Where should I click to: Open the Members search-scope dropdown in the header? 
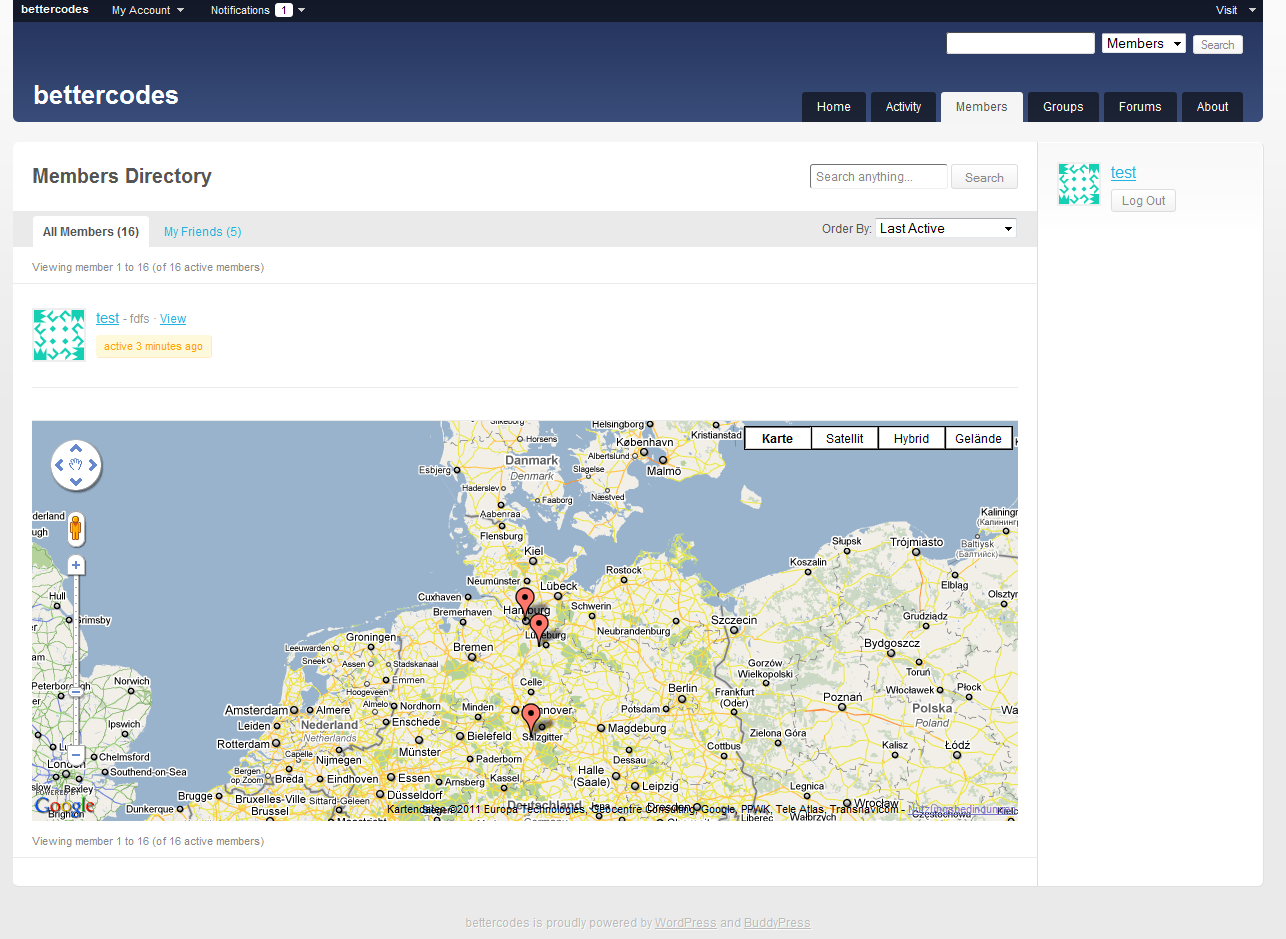(x=1144, y=43)
